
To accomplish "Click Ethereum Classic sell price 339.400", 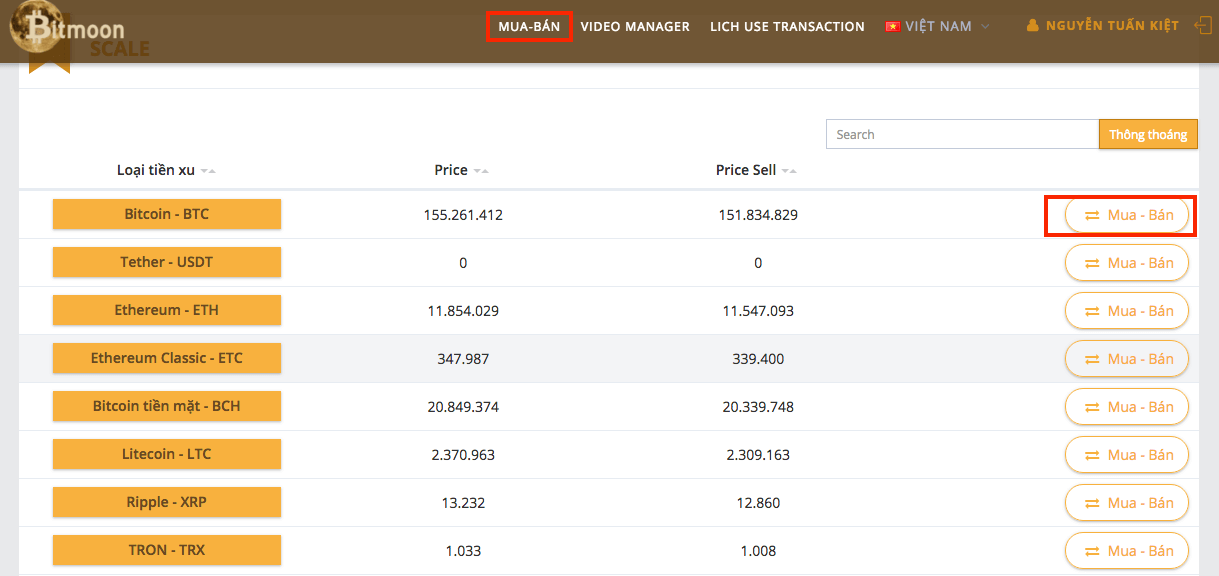I will pos(758,359).
